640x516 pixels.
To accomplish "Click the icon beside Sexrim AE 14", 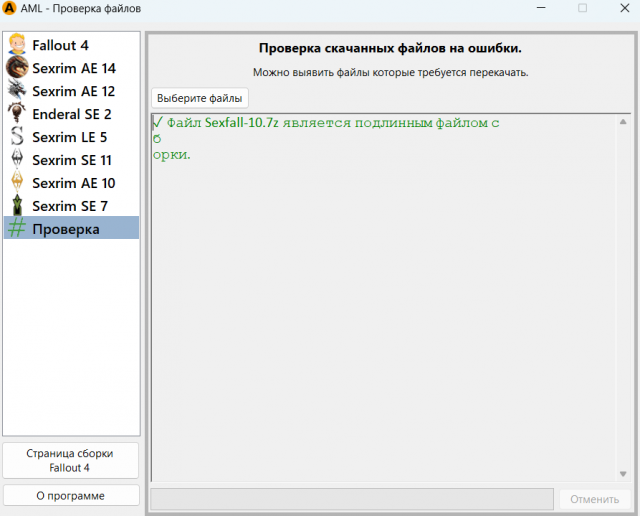I will pyautogui.click(x=17, y=68).
